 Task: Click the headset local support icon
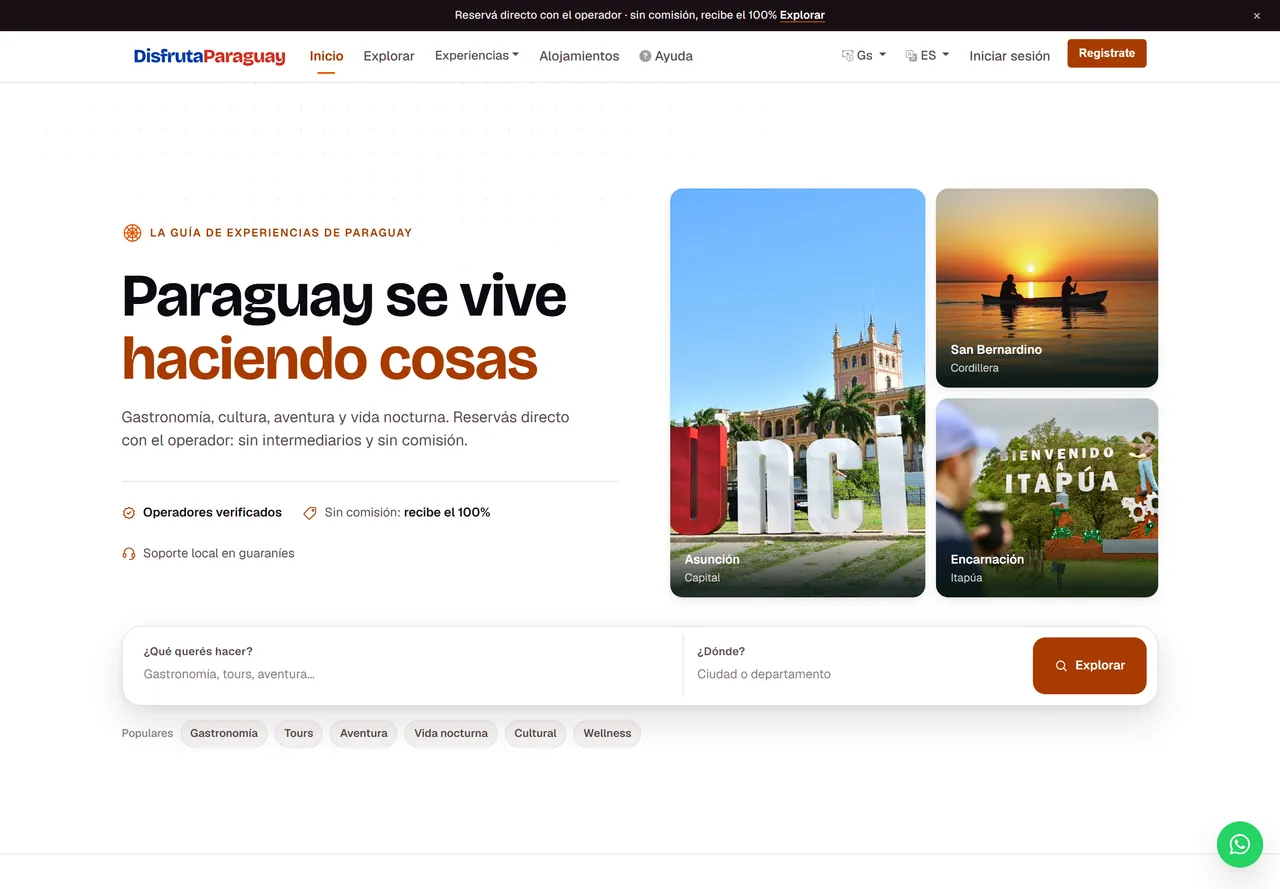pyautogui.click(x=129, y=553)
